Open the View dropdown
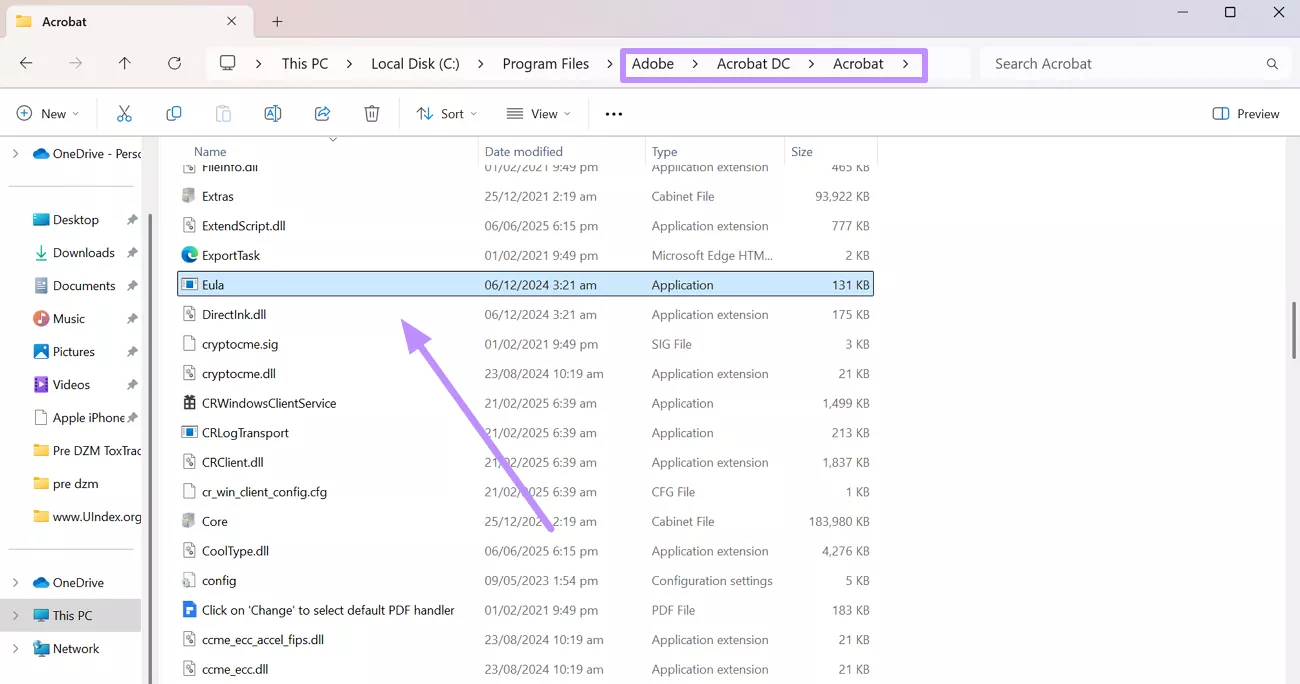This screenshot has width=1300, height=684. click(538, 114)
